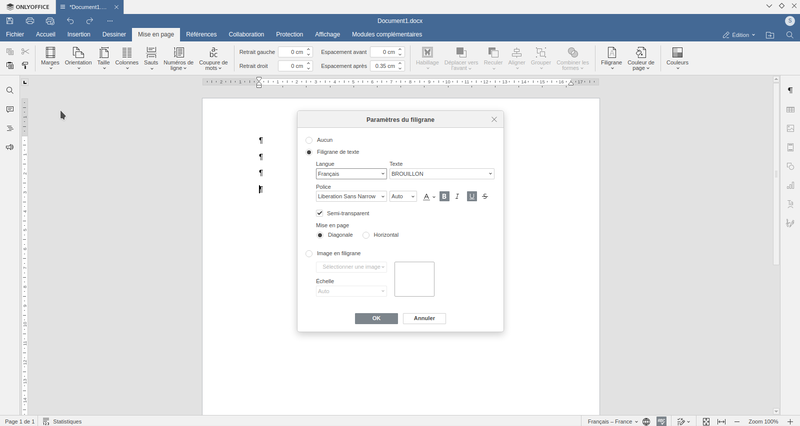Toggle italic for watermark text
Viewport: 800px width, 426px height.
(x=458, y=197)
